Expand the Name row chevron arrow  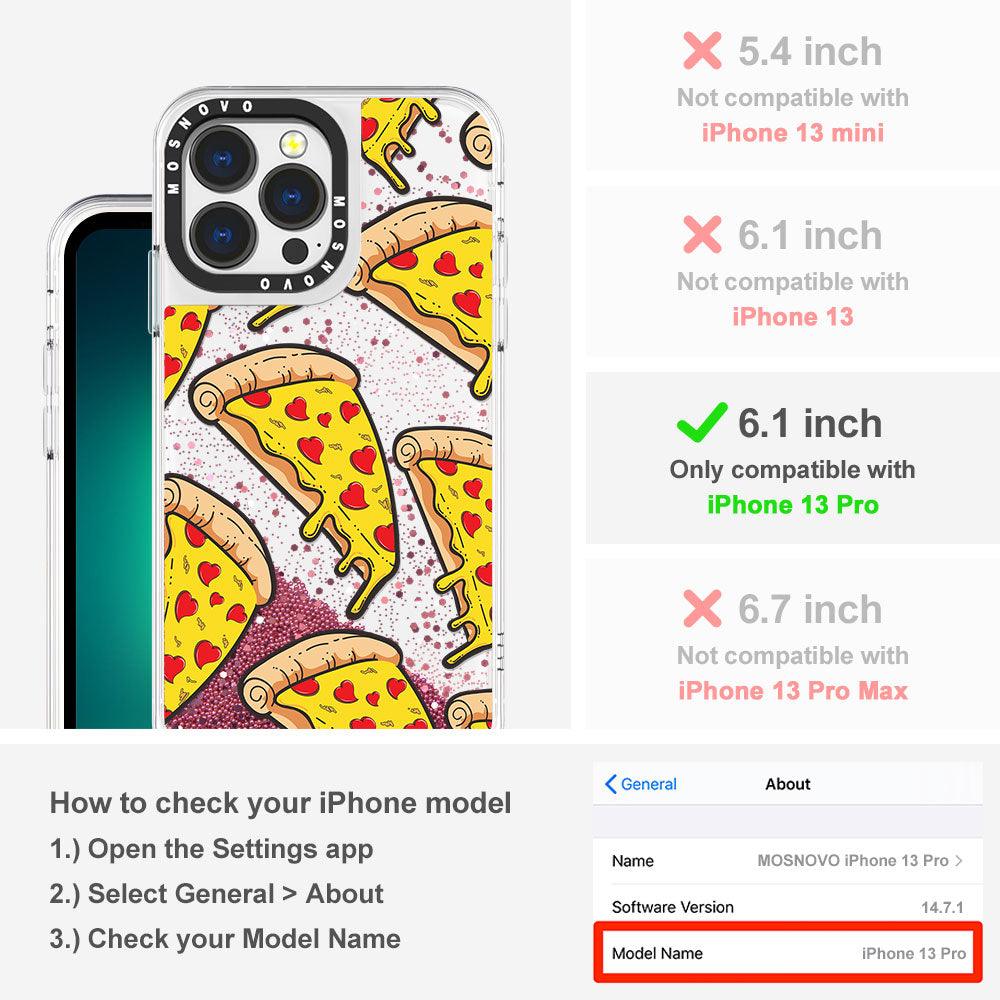[959, 860]
